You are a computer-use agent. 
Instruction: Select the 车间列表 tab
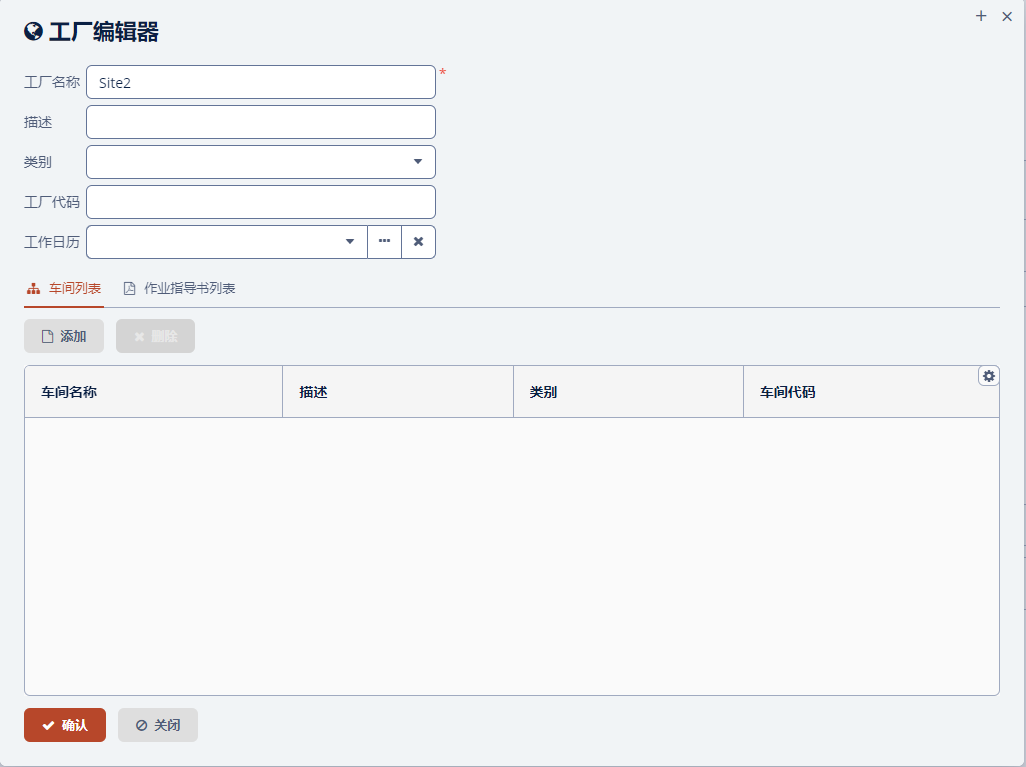pos(74,289)
